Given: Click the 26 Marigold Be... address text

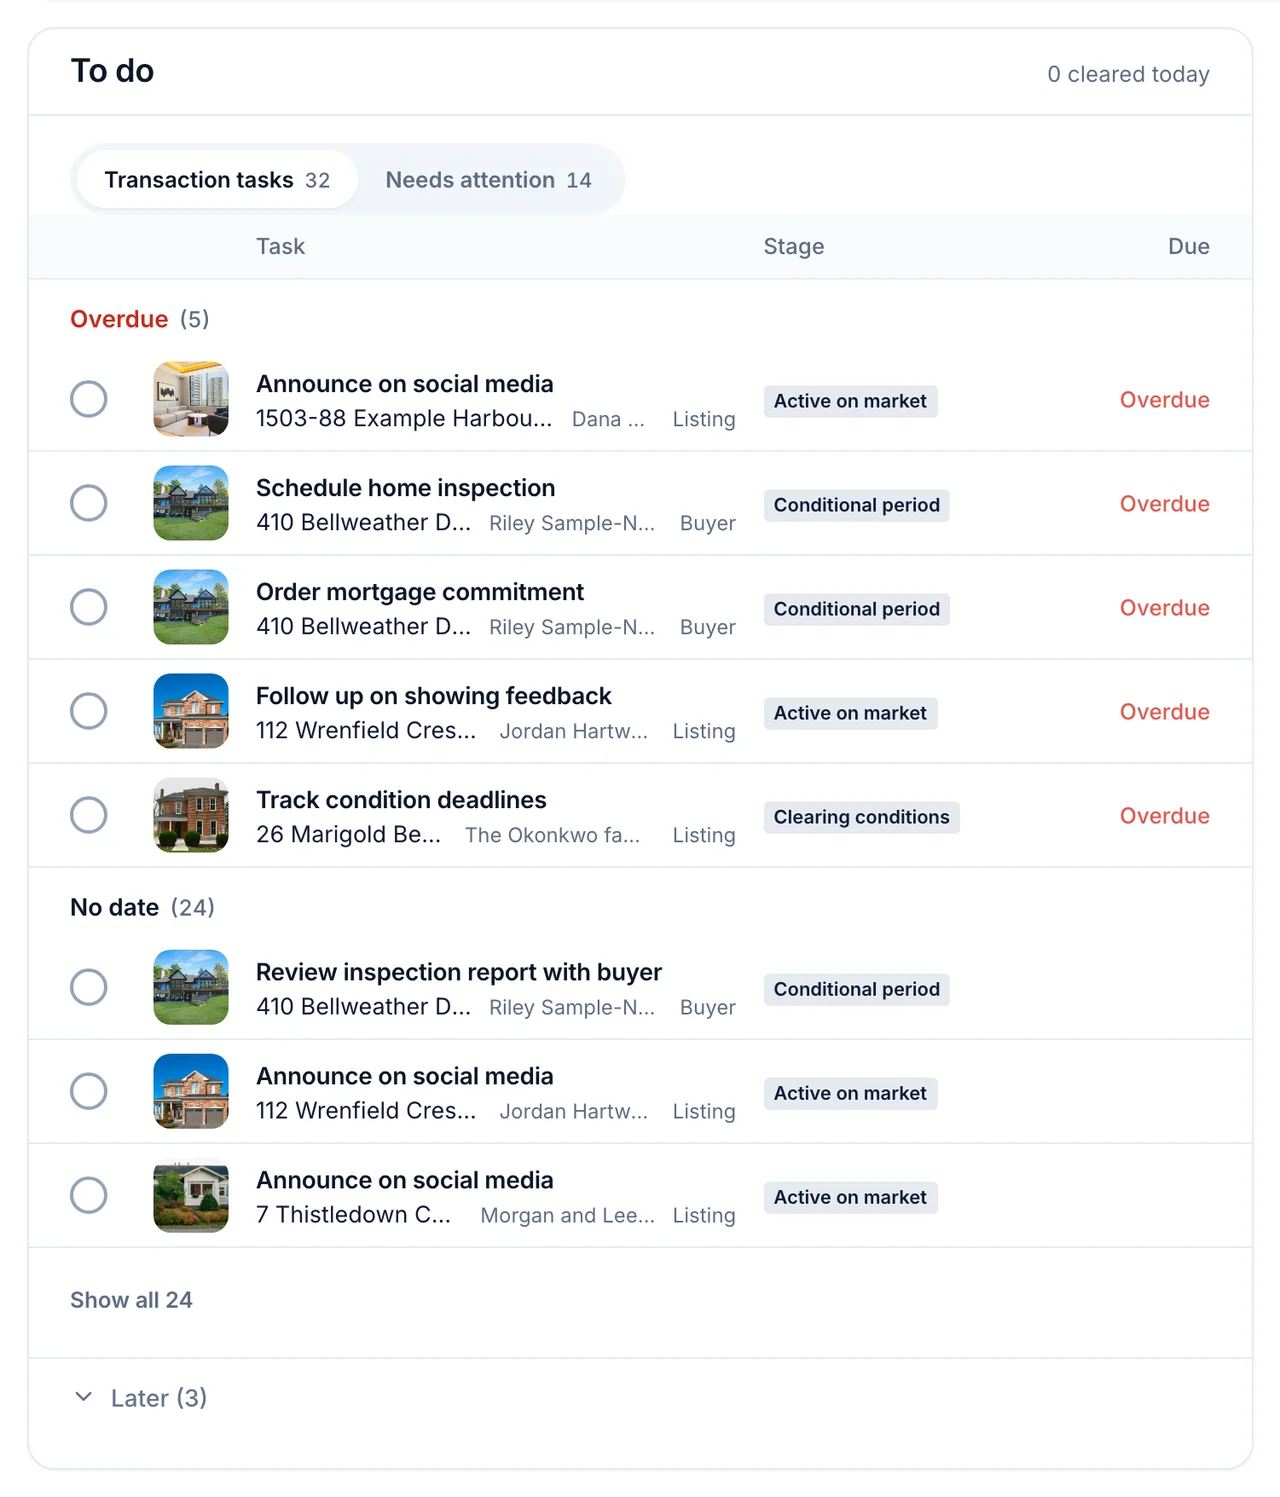Looking at the screenshot, I should coord(348,834).
